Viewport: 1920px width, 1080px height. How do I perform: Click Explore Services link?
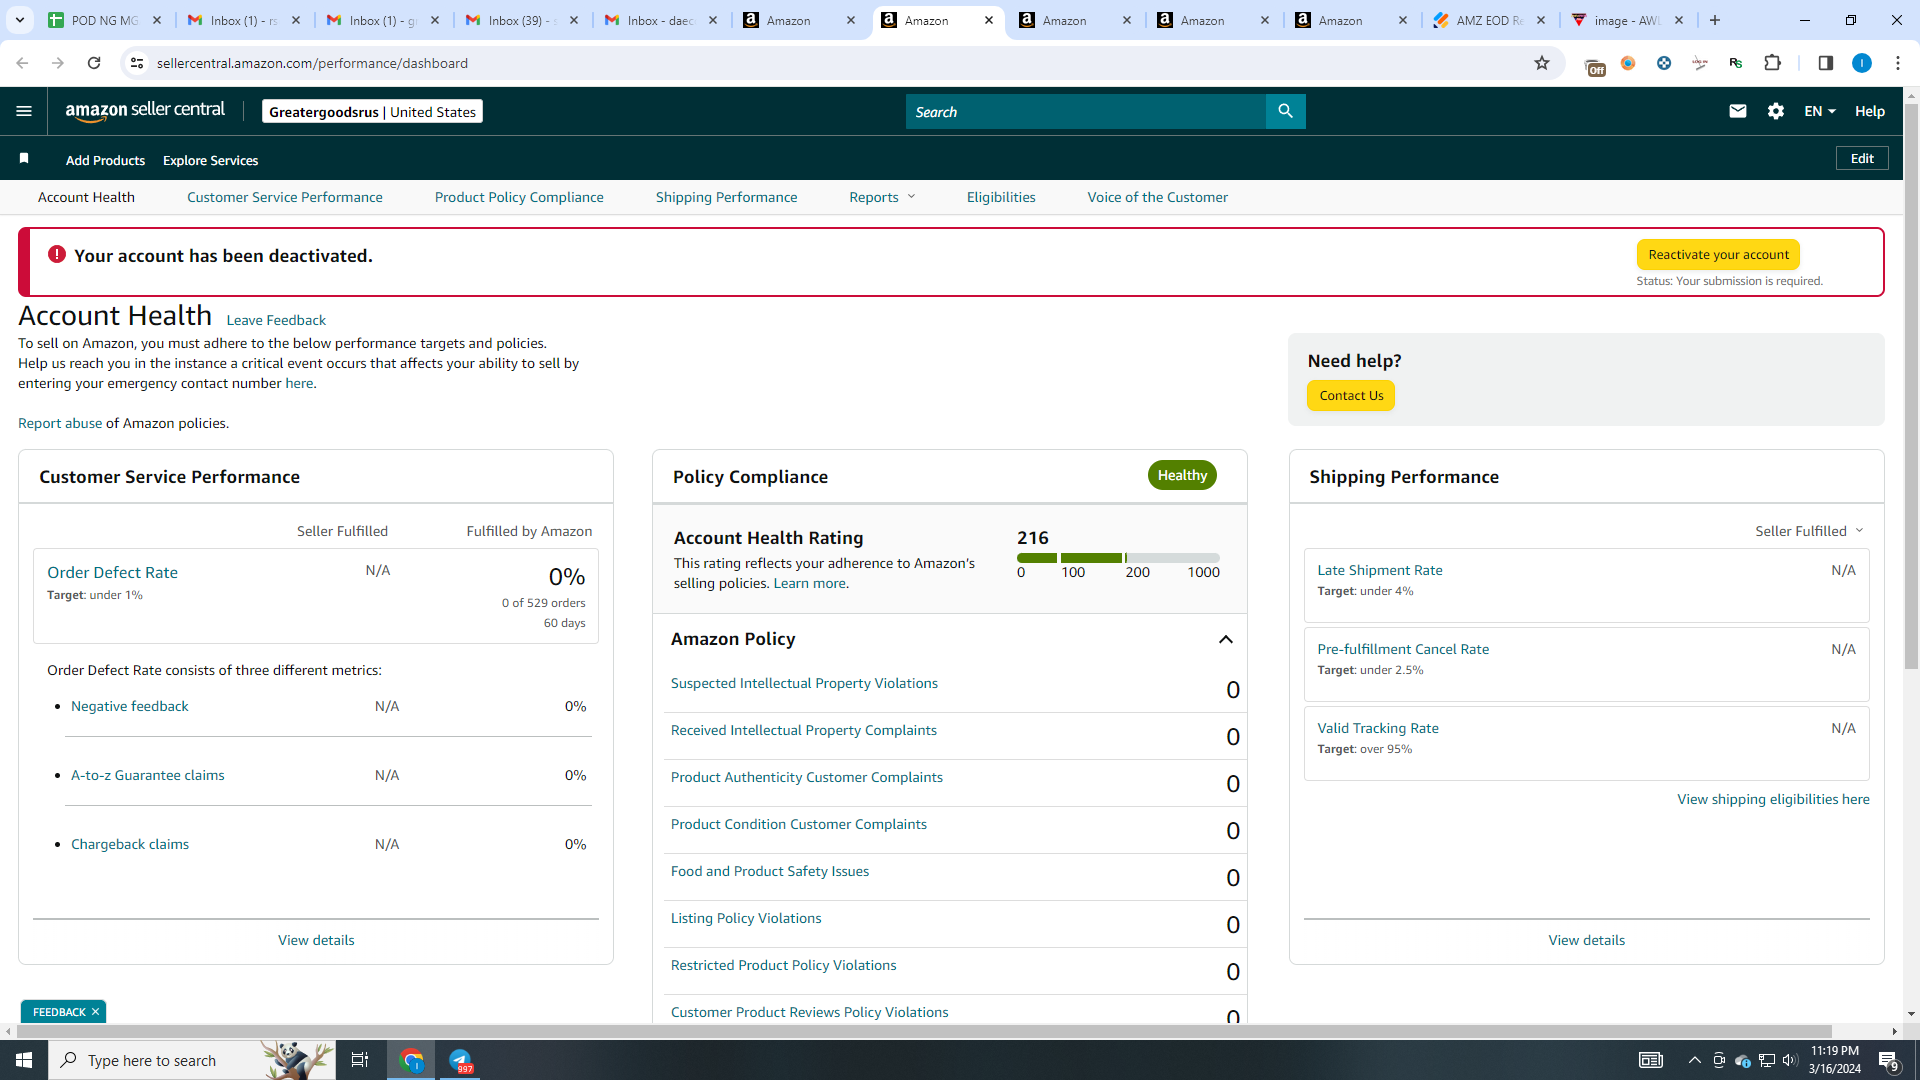tap(210, 160)
